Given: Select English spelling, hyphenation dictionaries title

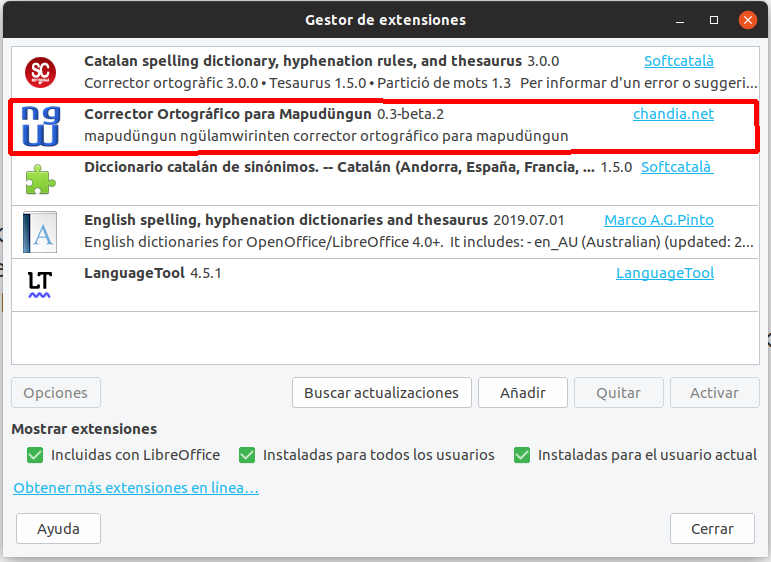Looking at the screenshot, I should pos(286,220).
